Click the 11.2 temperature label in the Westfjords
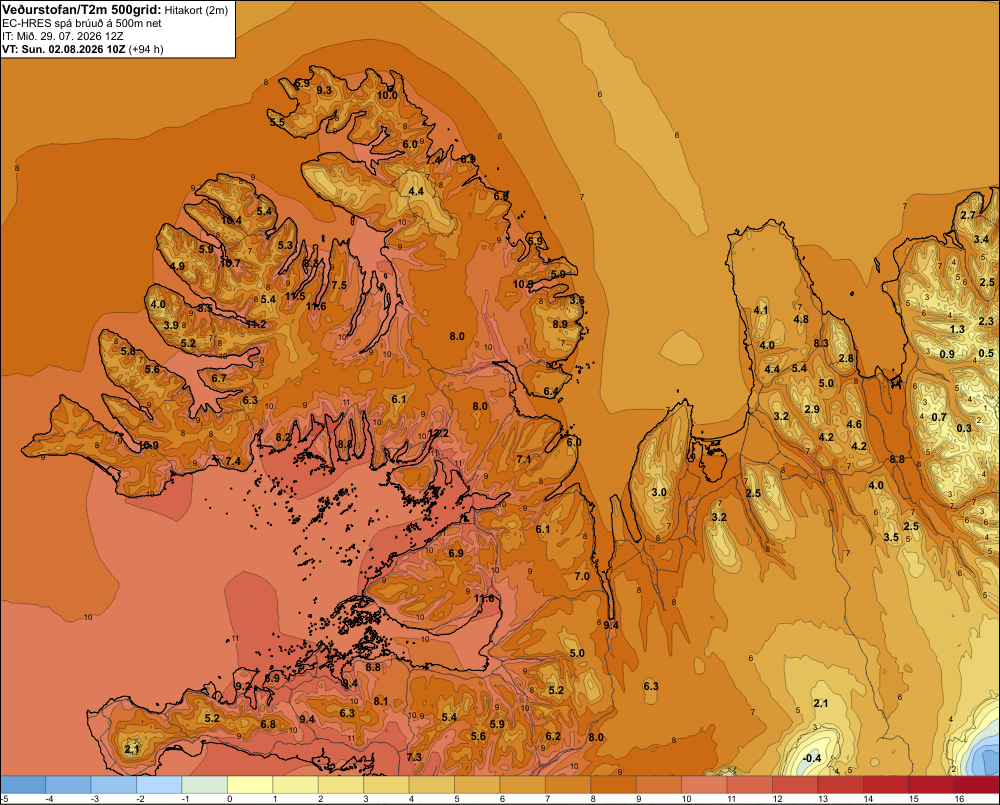Image resolution: width=1000 pixels, height=805 pixels. pyautogui.click(x=256, y=324)
